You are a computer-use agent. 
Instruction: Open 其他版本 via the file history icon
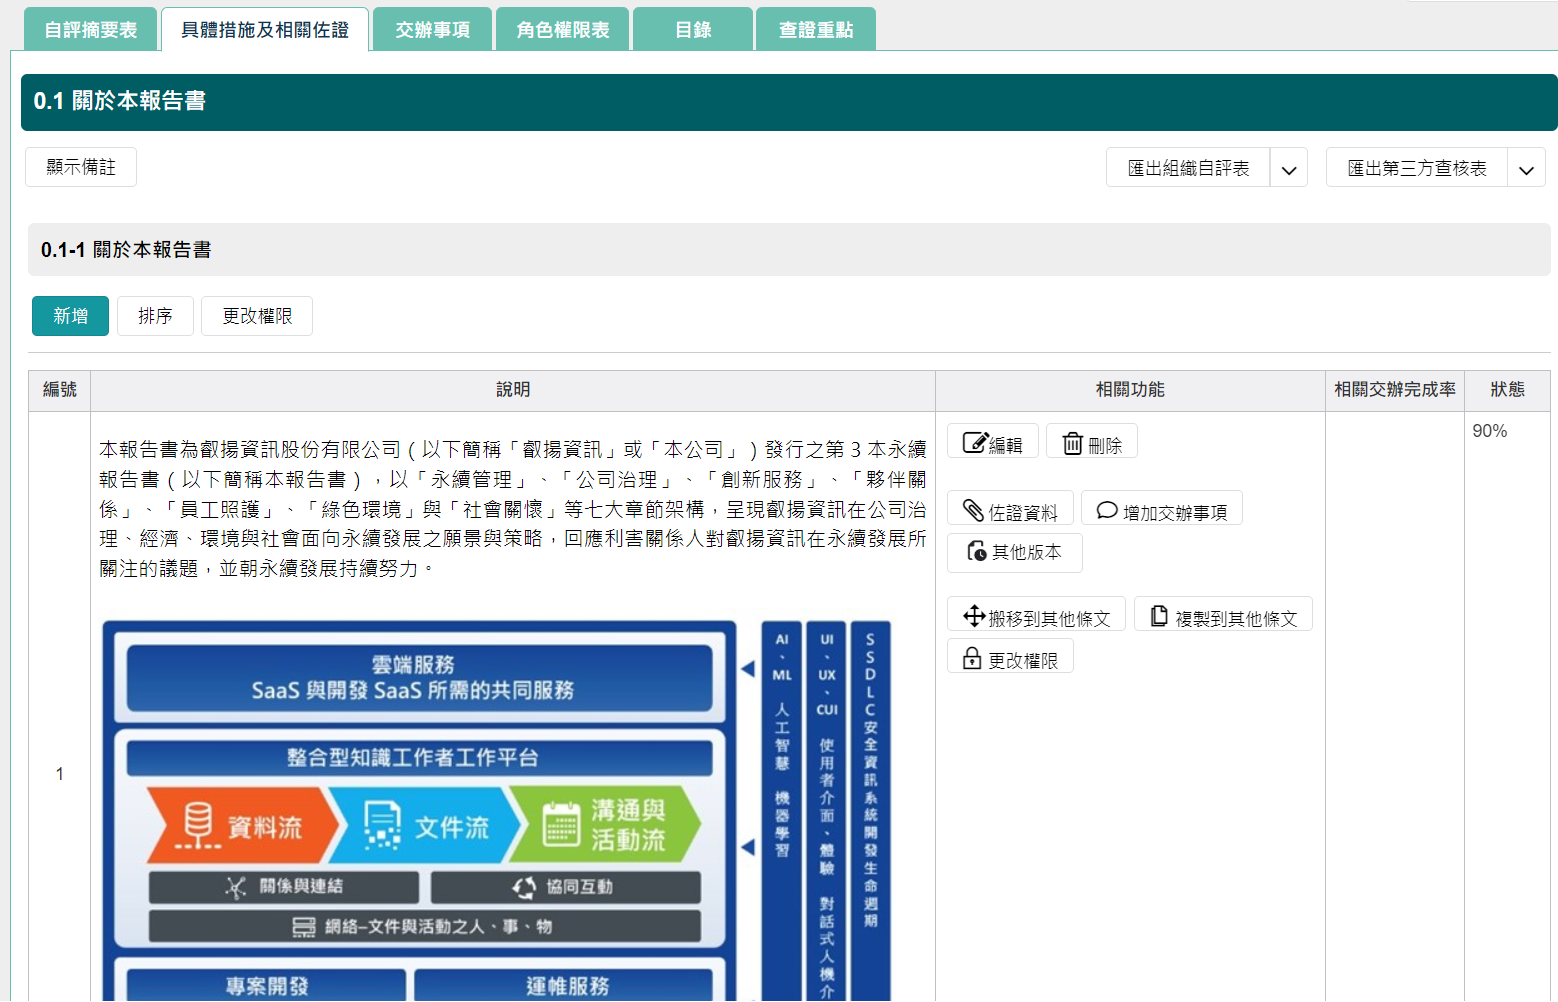coord(977,551)
